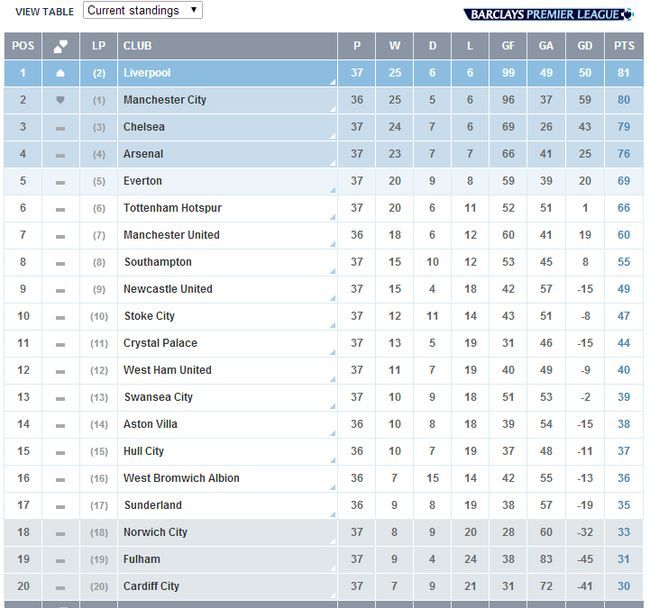The height and width of the screenshot is (608, 650).
Task: Open the Arsenal club link
Action: pos(143,154)
